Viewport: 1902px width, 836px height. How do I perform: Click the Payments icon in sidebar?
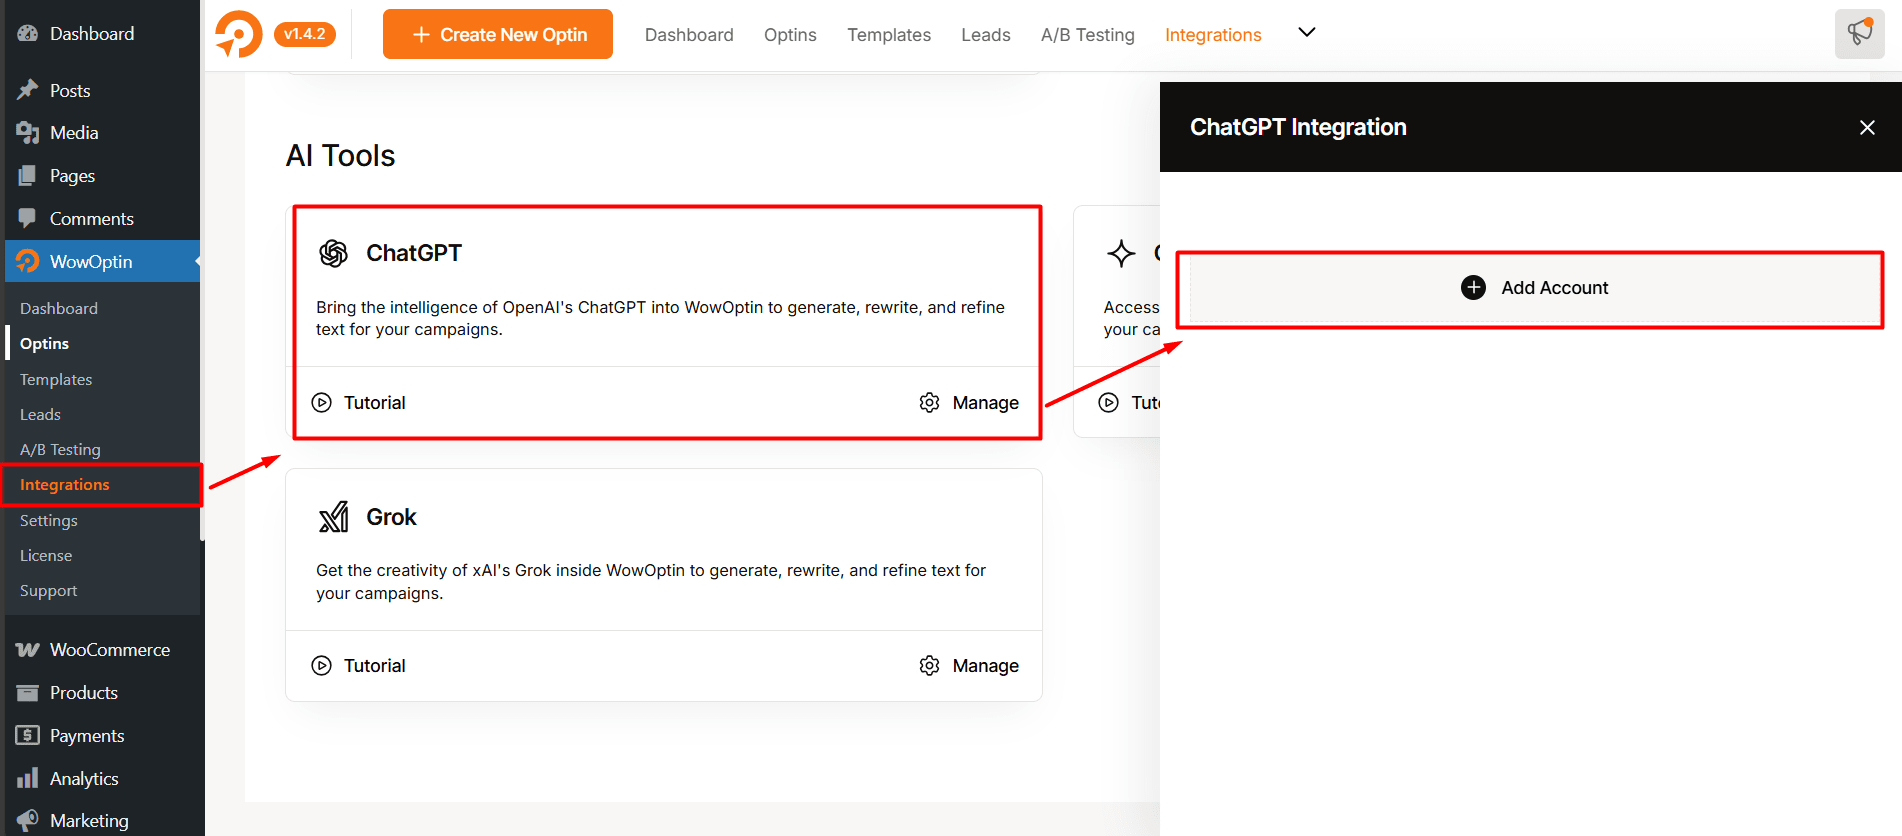coord(28,736)
